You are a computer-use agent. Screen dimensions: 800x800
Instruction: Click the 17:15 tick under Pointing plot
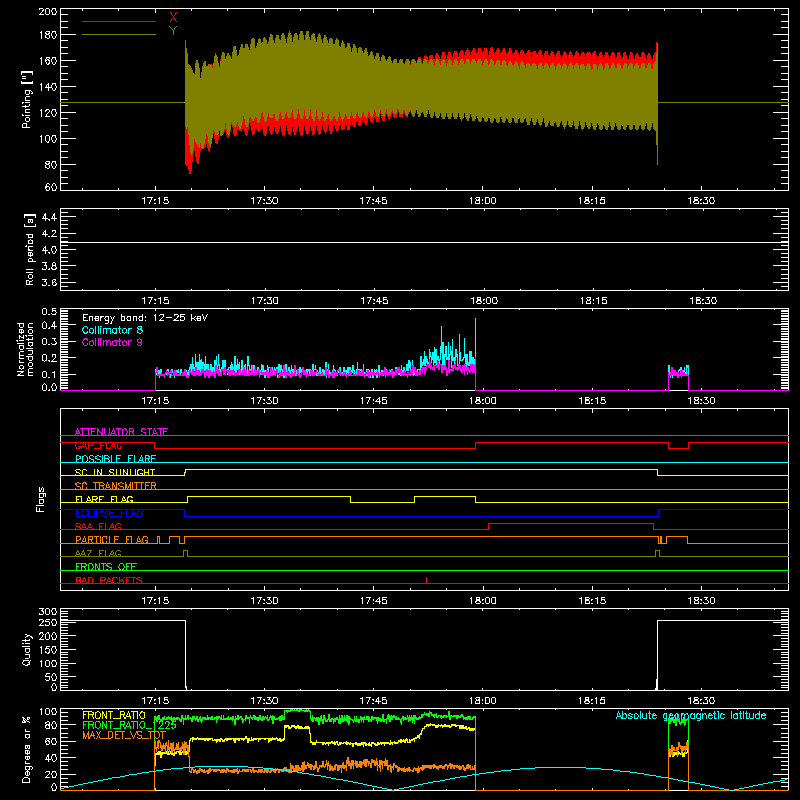(x=155, y=201)
